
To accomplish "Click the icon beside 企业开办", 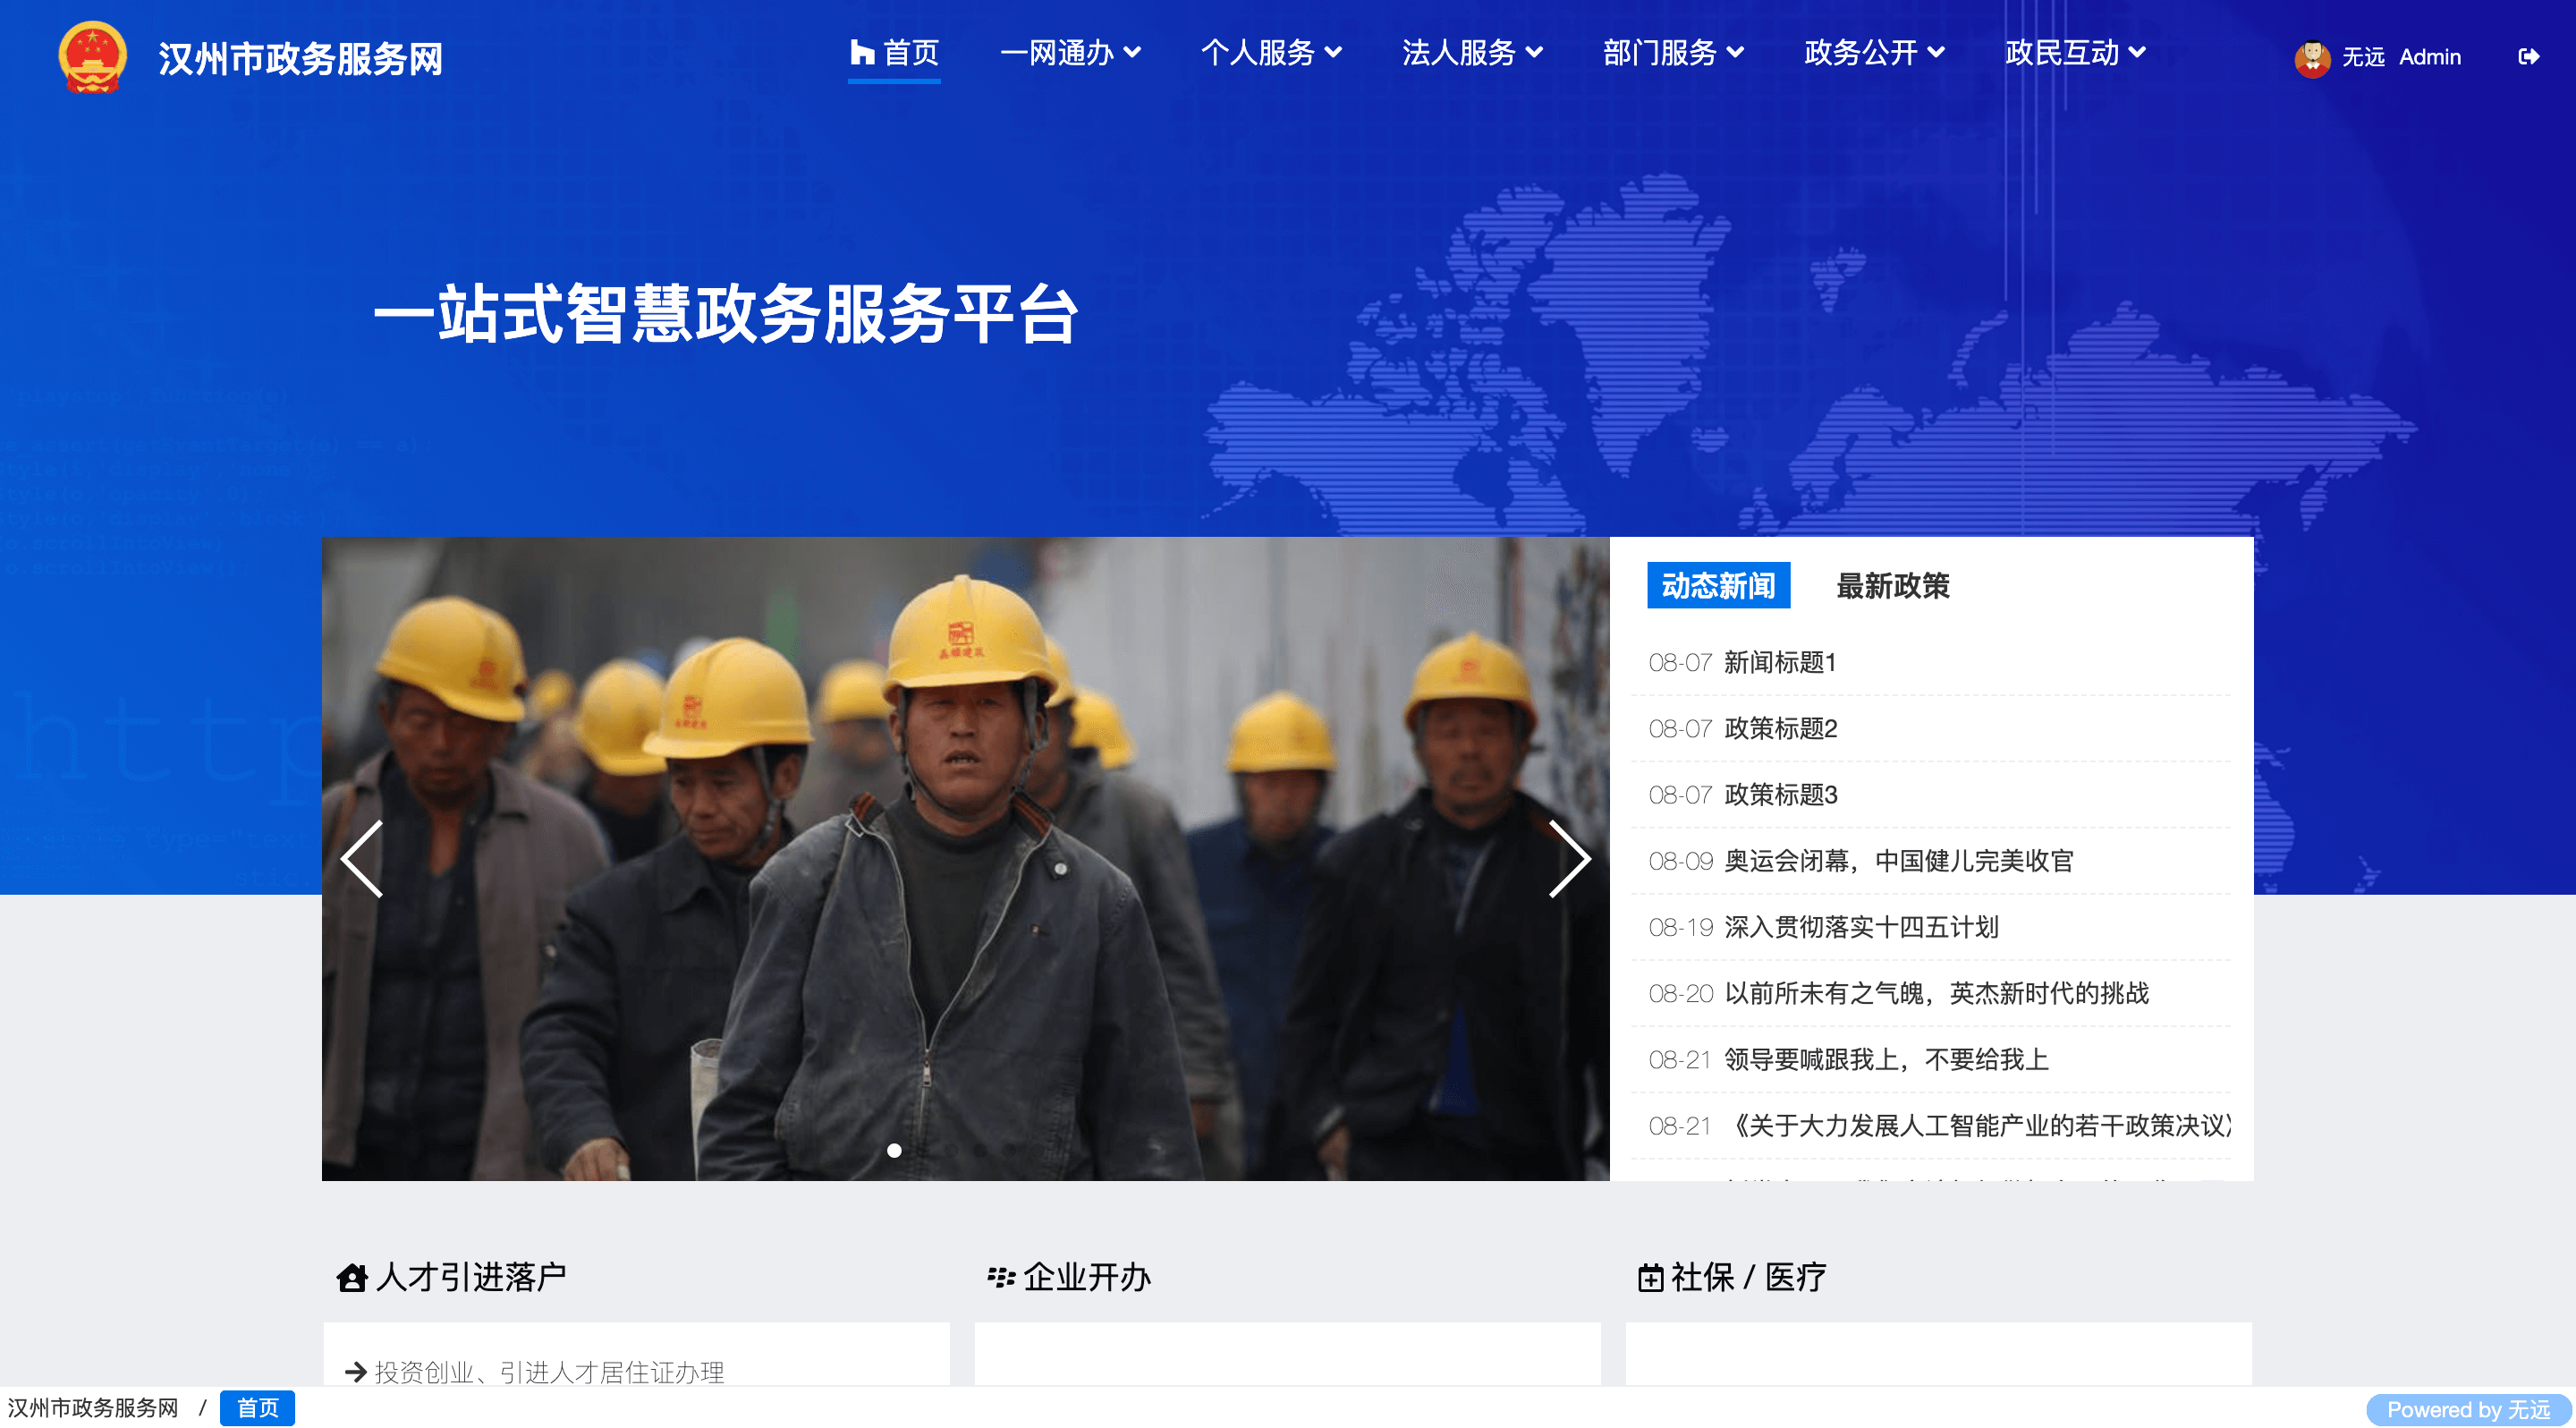I will [1001, 1277].
